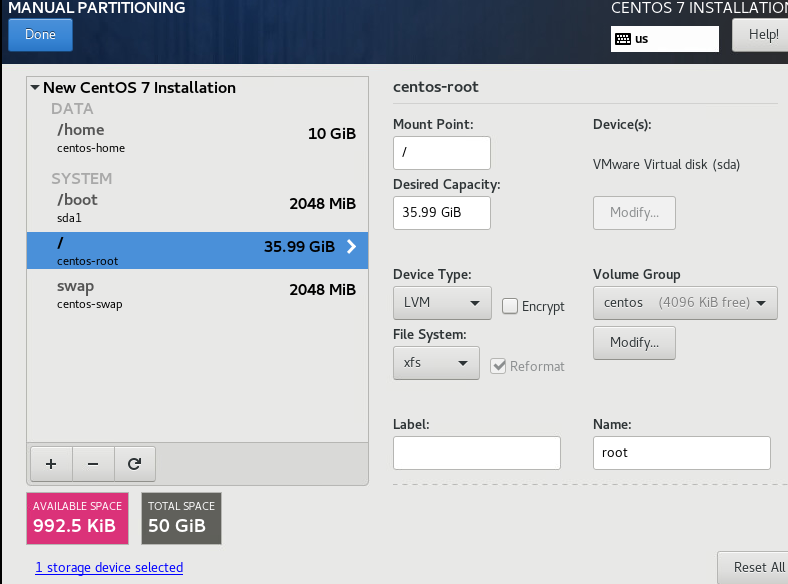Open the storage device selected link
This screenshot has width=788, height=584.
click(x=109, y=567)
